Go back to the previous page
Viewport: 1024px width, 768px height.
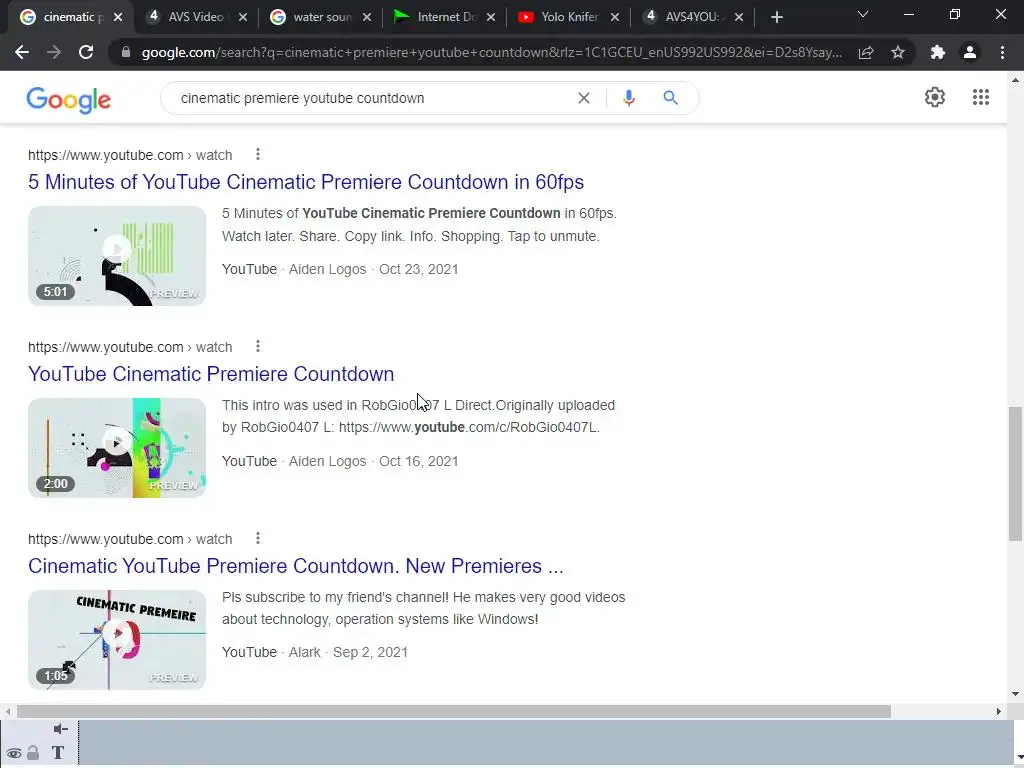(x=22, y=52)
